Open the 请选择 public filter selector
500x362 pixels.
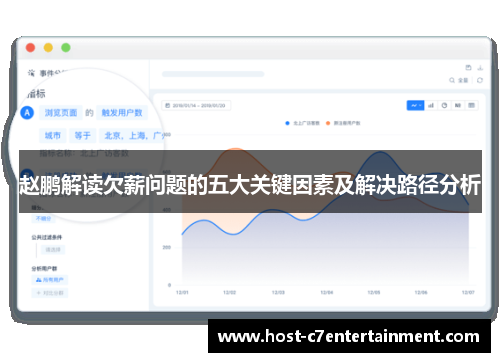coord(53,249)
